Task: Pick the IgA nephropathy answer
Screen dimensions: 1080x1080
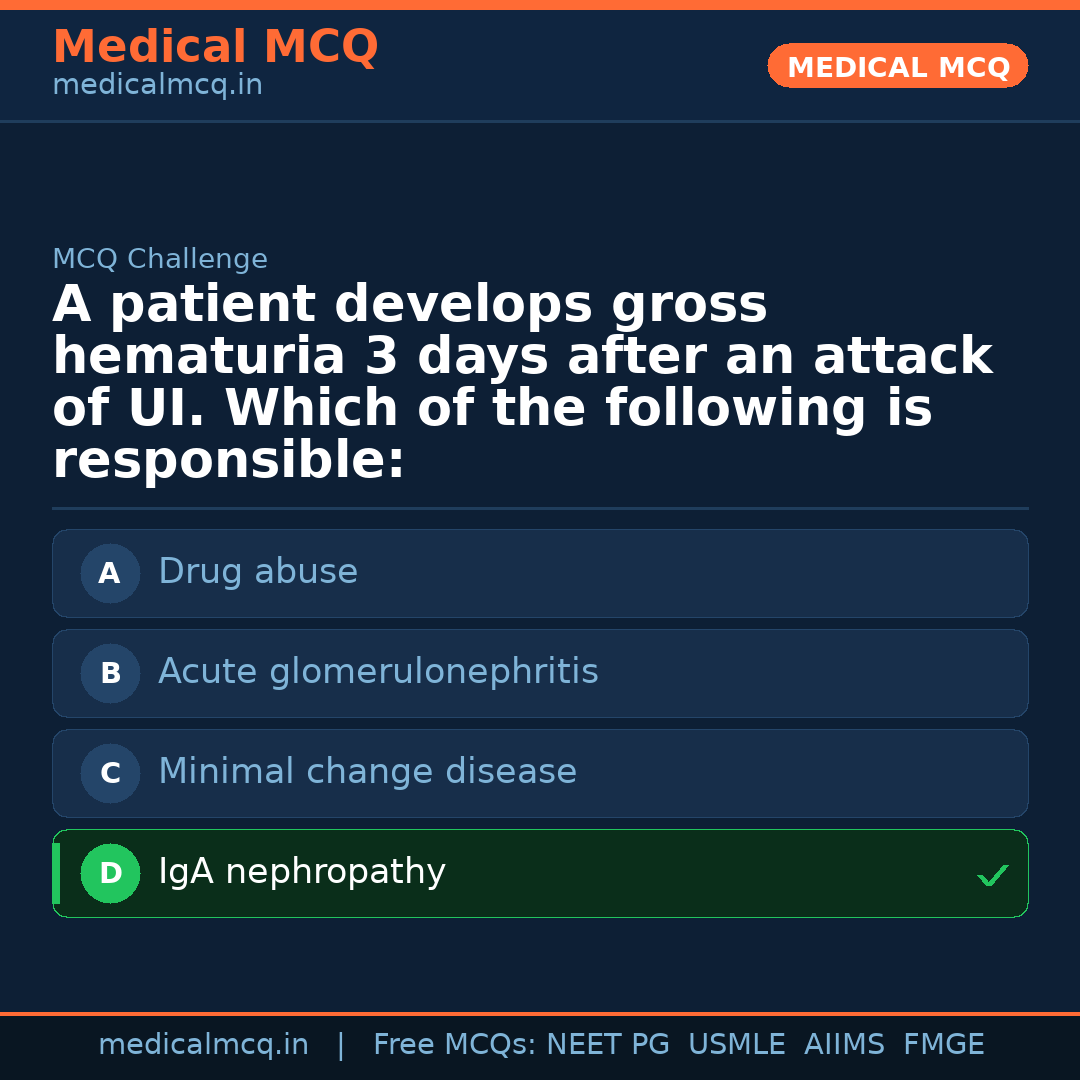Action: pos(302,872)
